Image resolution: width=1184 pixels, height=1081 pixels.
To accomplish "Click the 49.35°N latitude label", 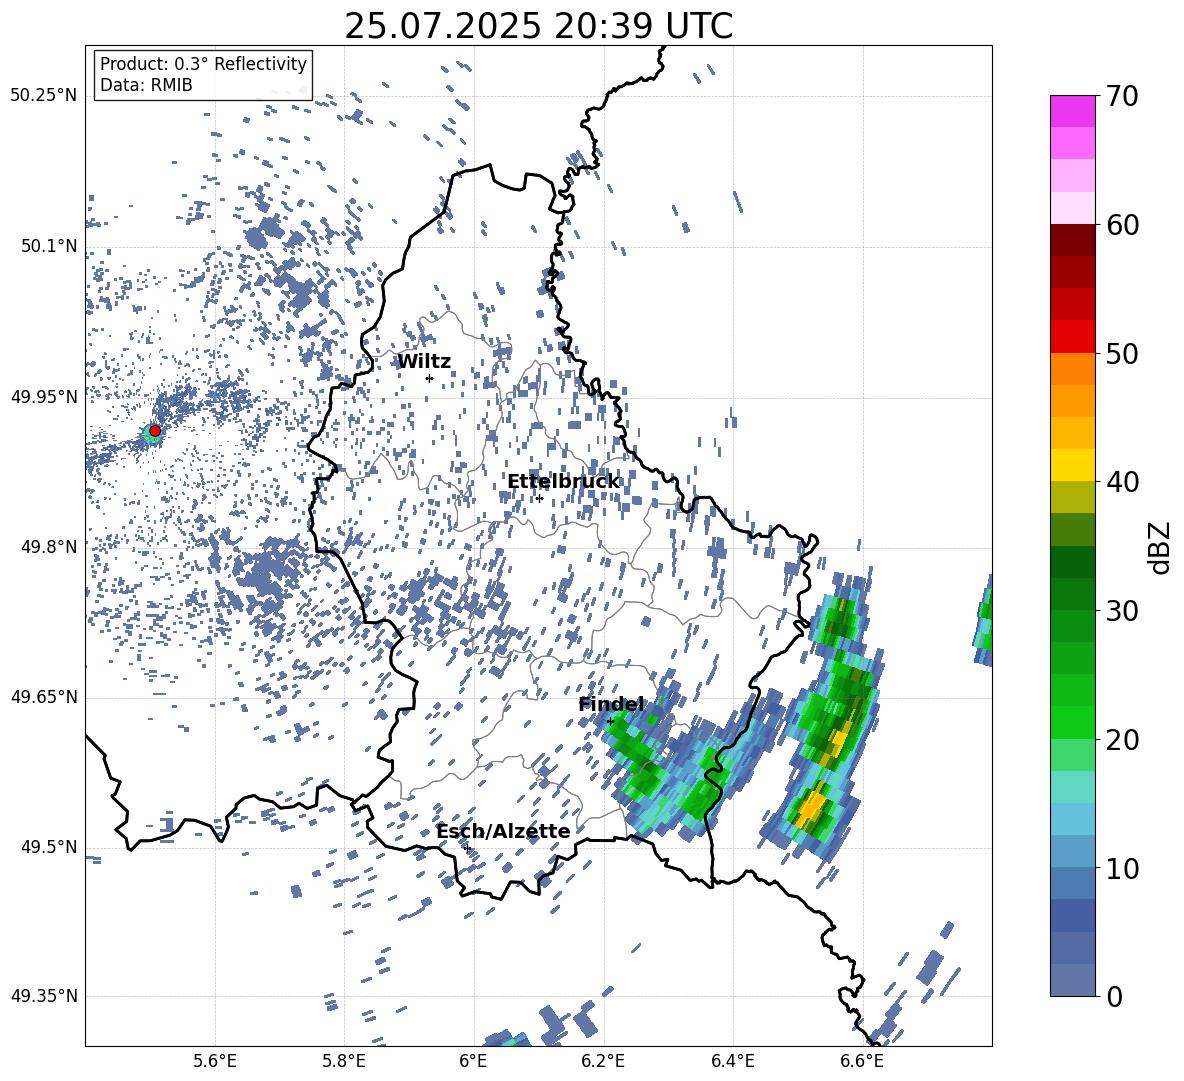I will click(44, 996).
